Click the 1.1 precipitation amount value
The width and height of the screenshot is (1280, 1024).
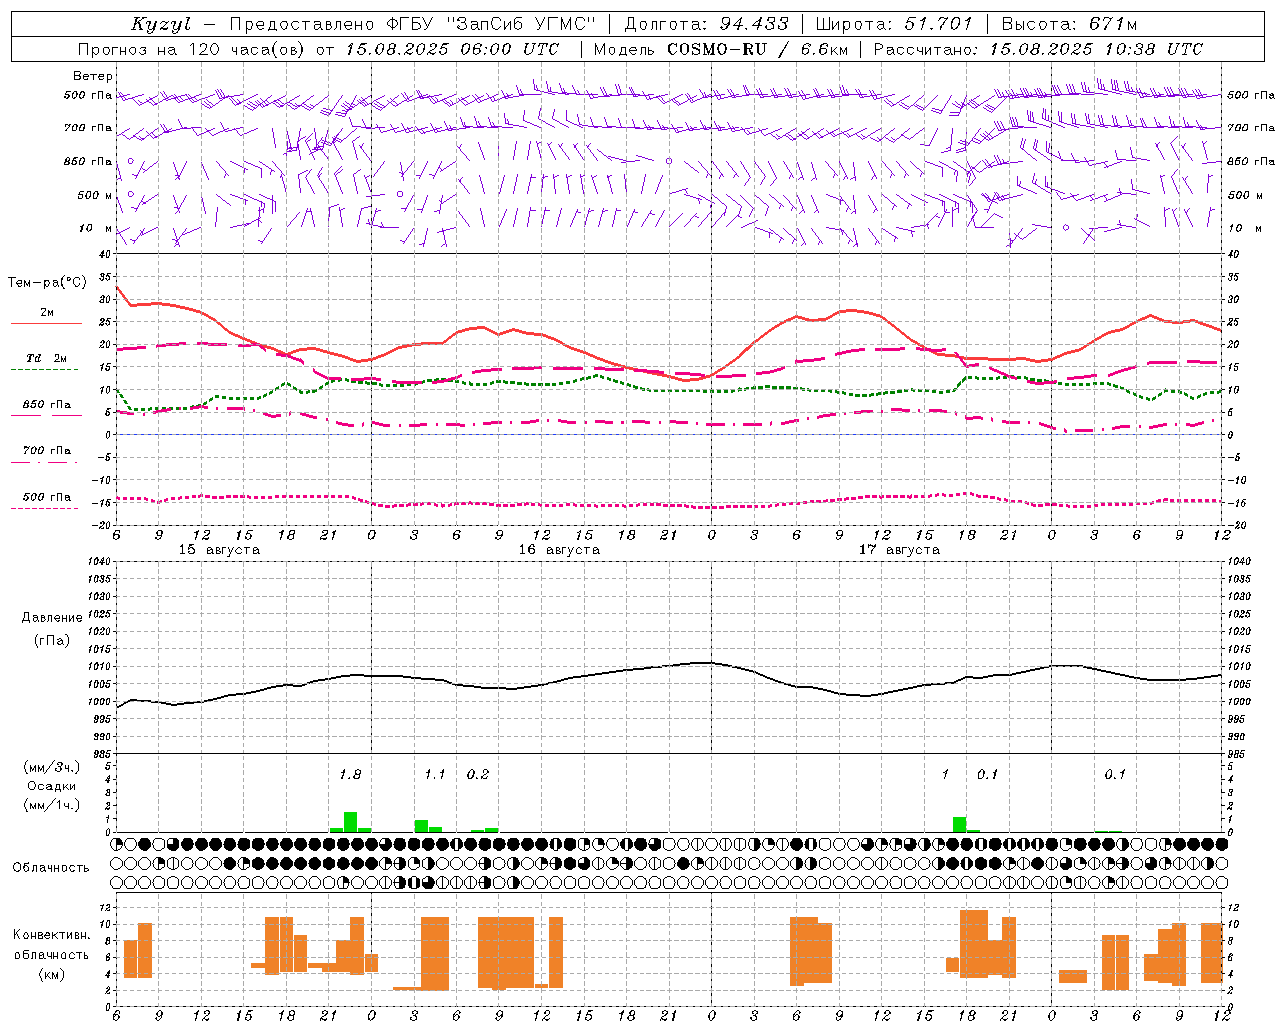pos(435,774)
